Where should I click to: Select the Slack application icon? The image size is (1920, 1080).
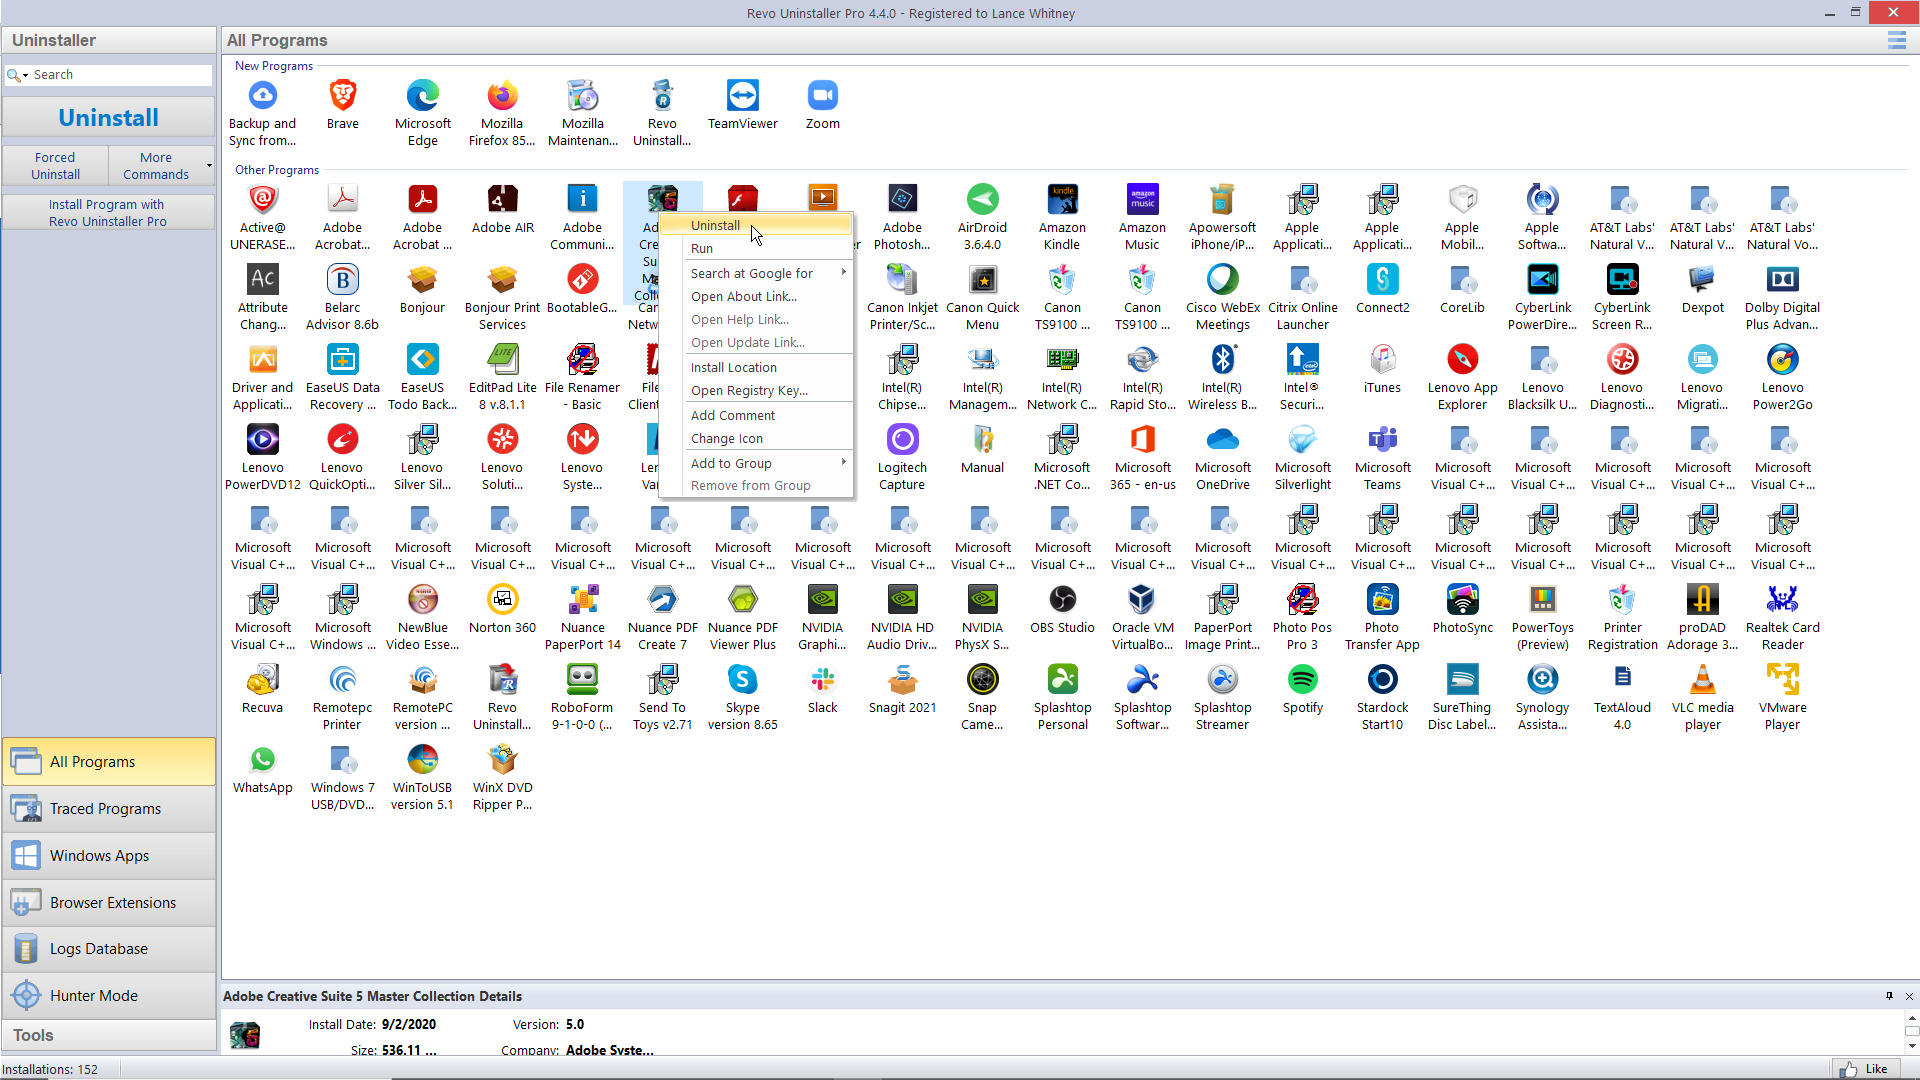click(x=822, y=679)
